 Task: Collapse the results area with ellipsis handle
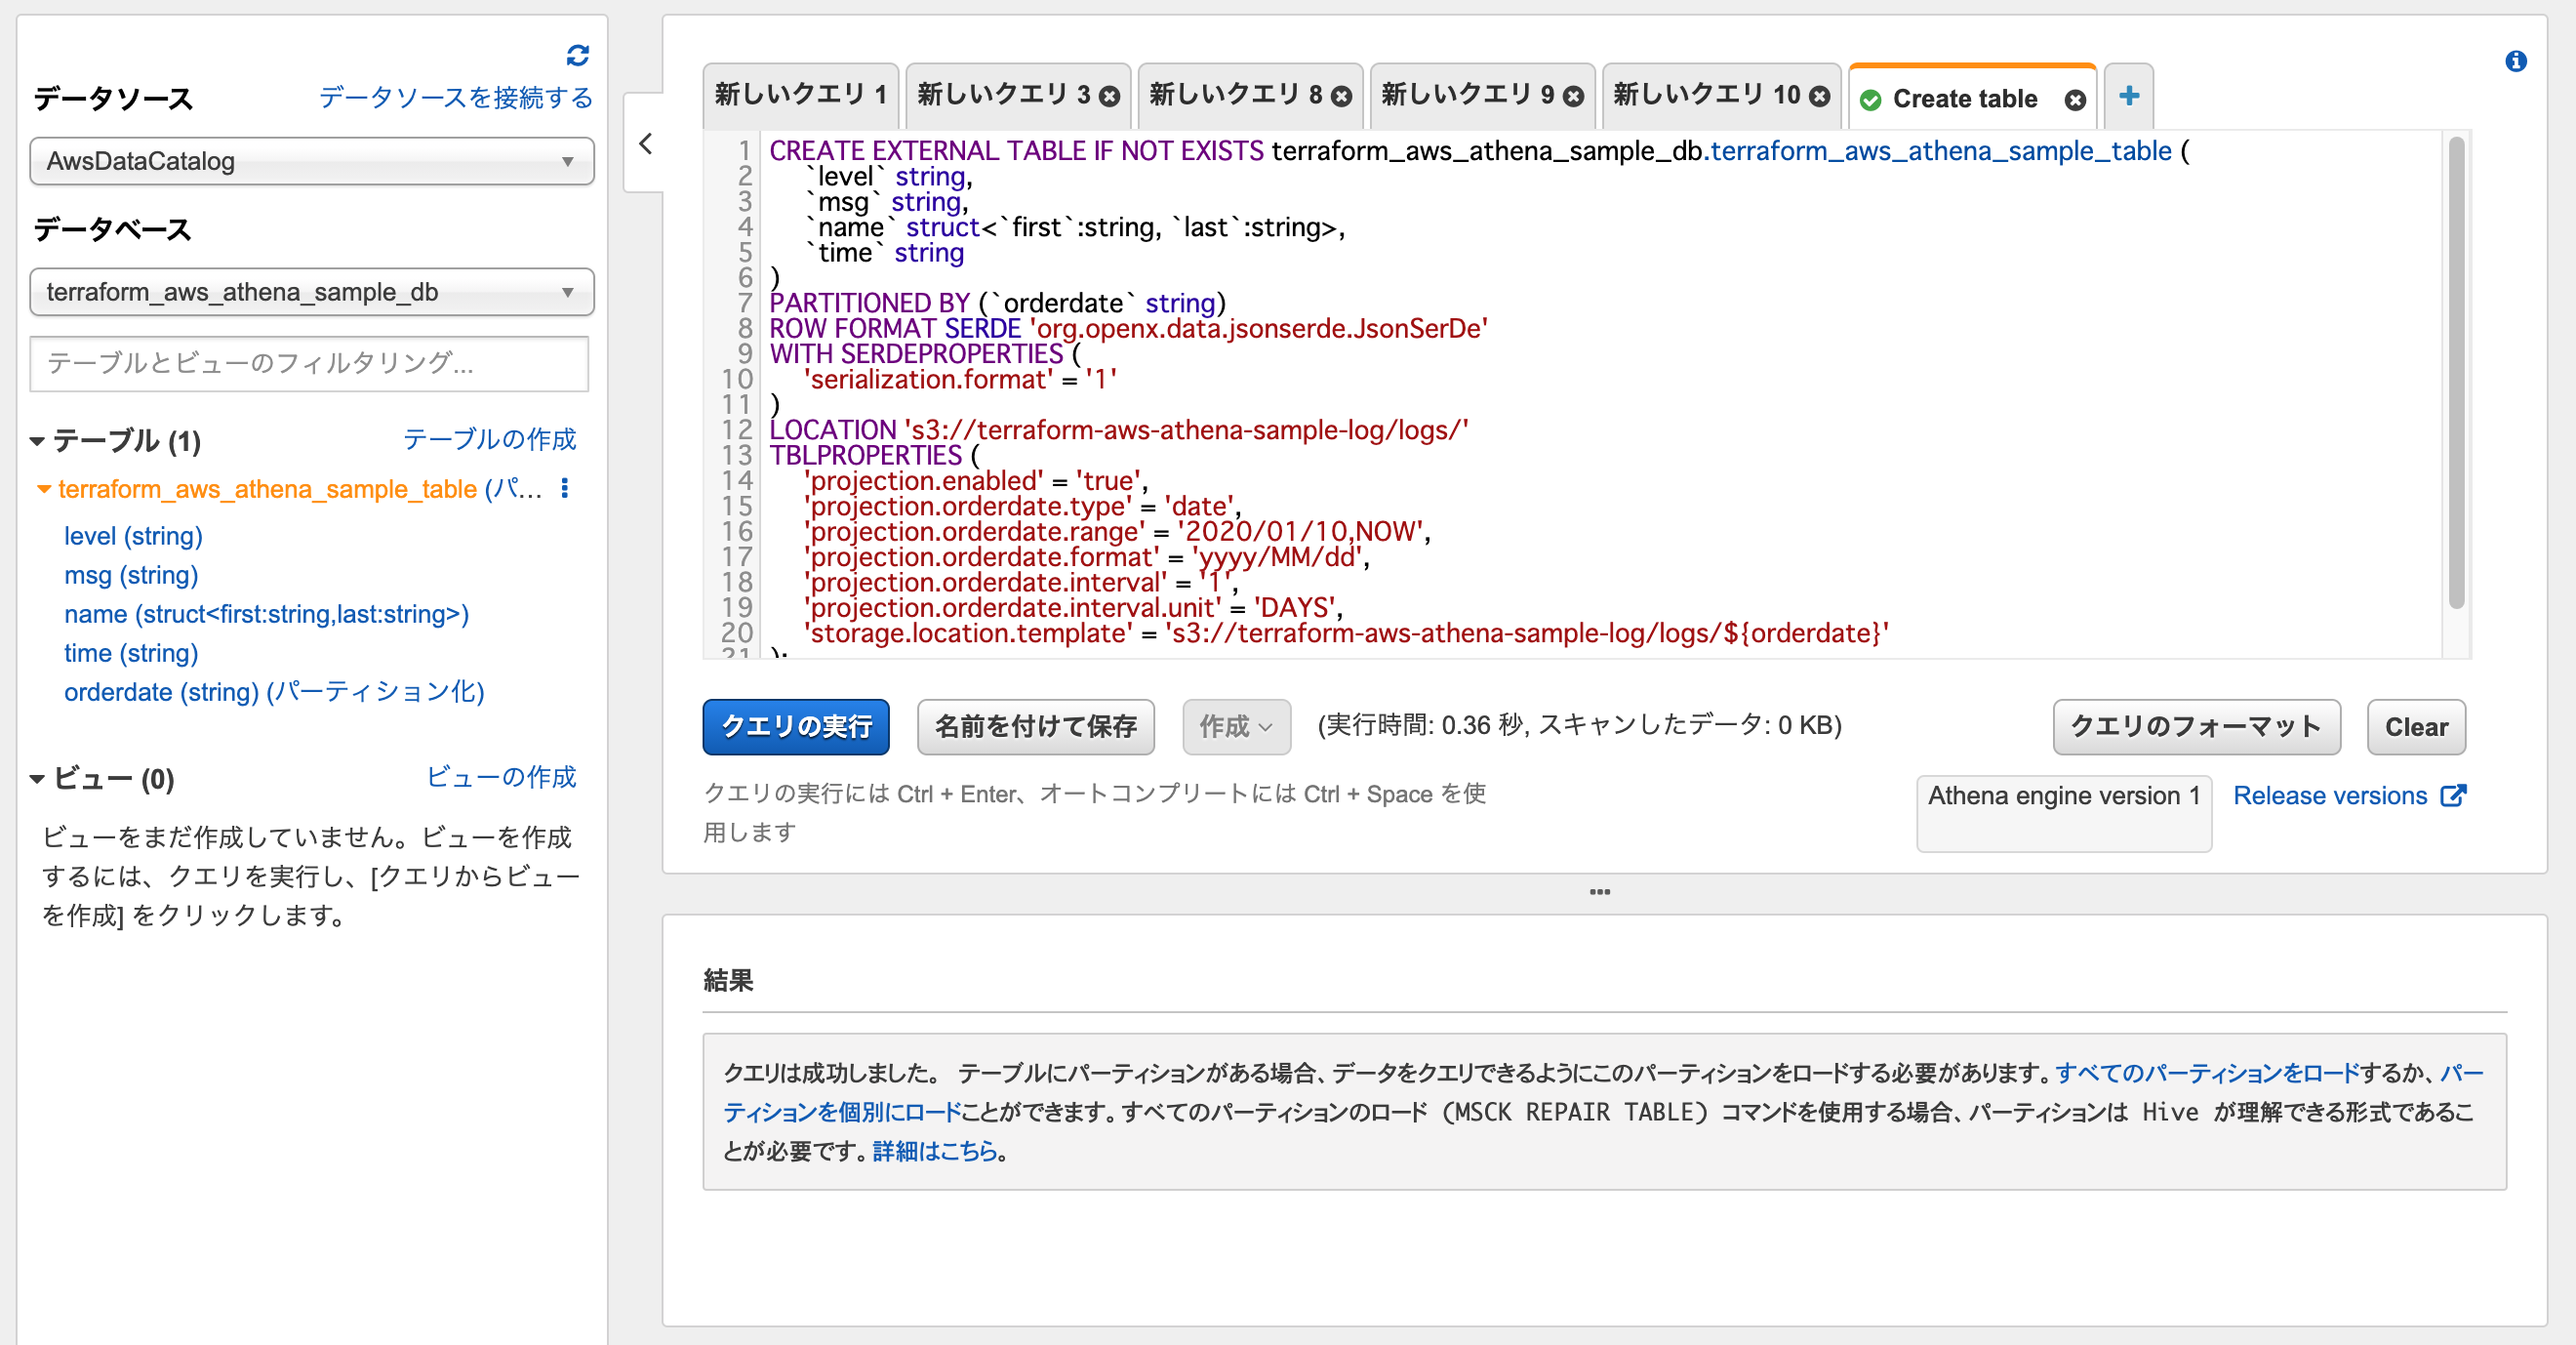coord(1600,893)
